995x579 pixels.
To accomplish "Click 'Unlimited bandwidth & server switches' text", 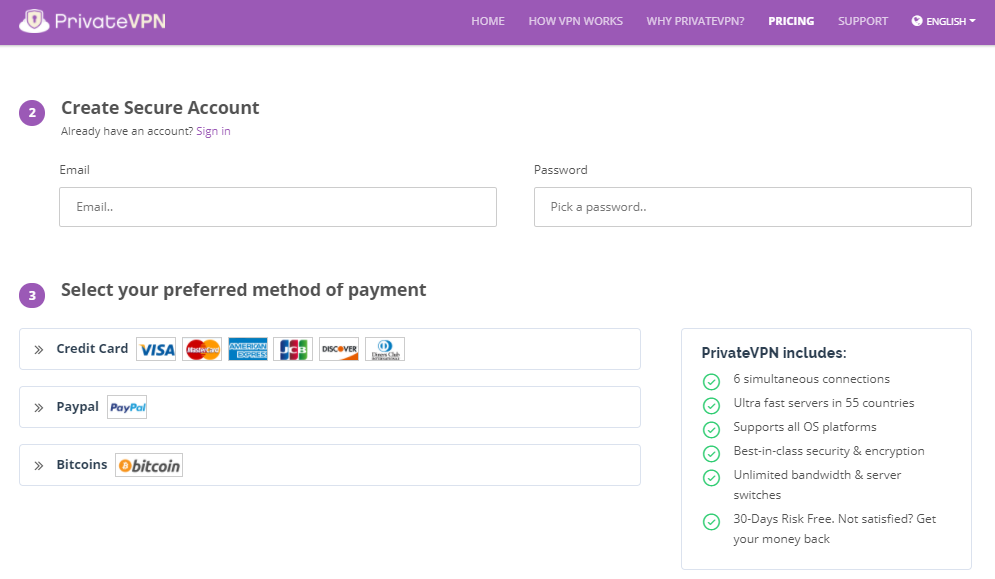I will [x=817, y=485].
